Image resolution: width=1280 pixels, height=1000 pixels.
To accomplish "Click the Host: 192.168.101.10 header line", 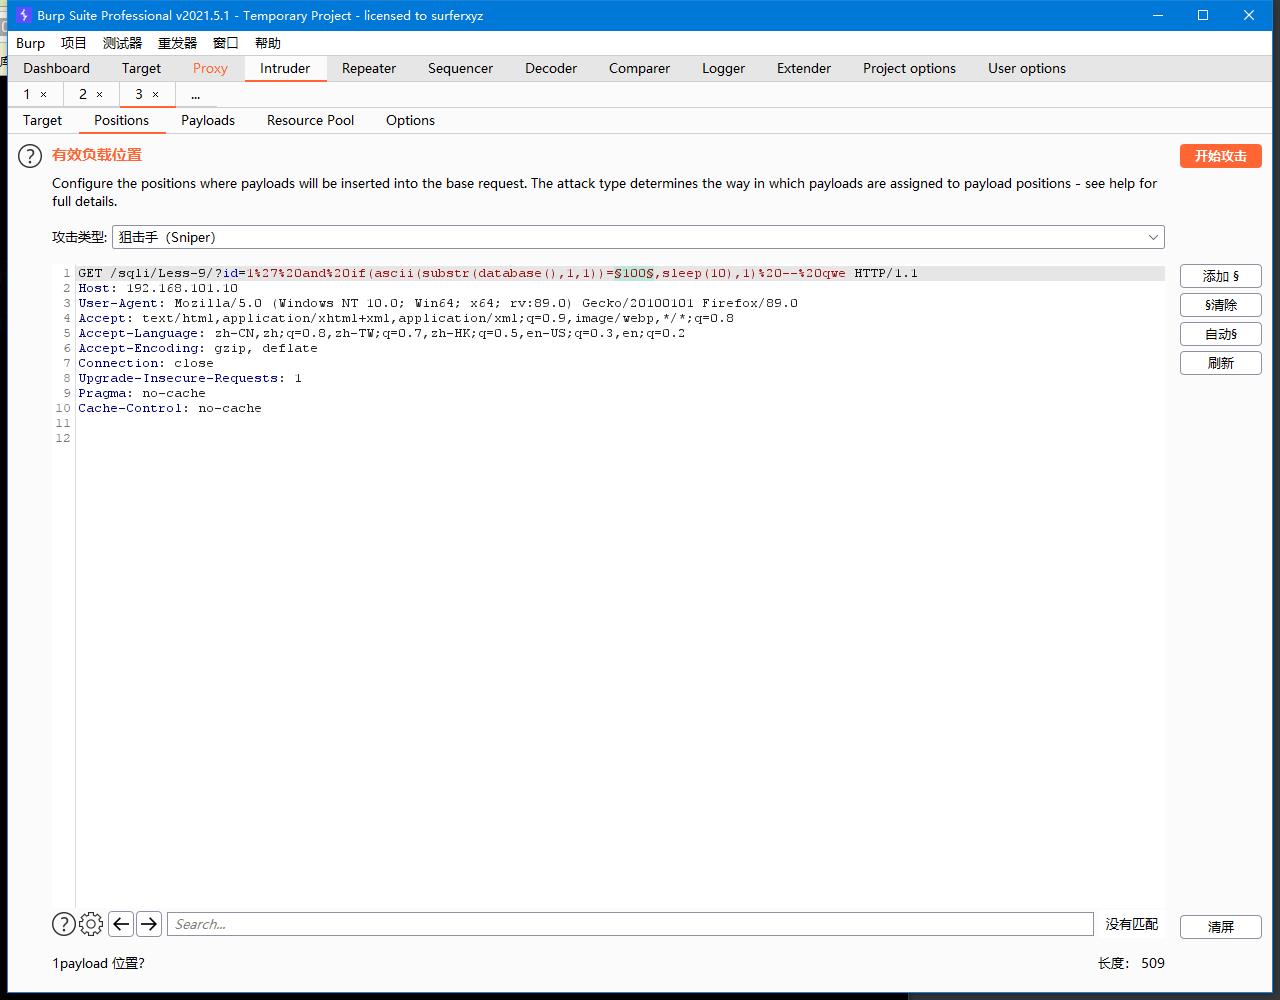I will point(158,288).
